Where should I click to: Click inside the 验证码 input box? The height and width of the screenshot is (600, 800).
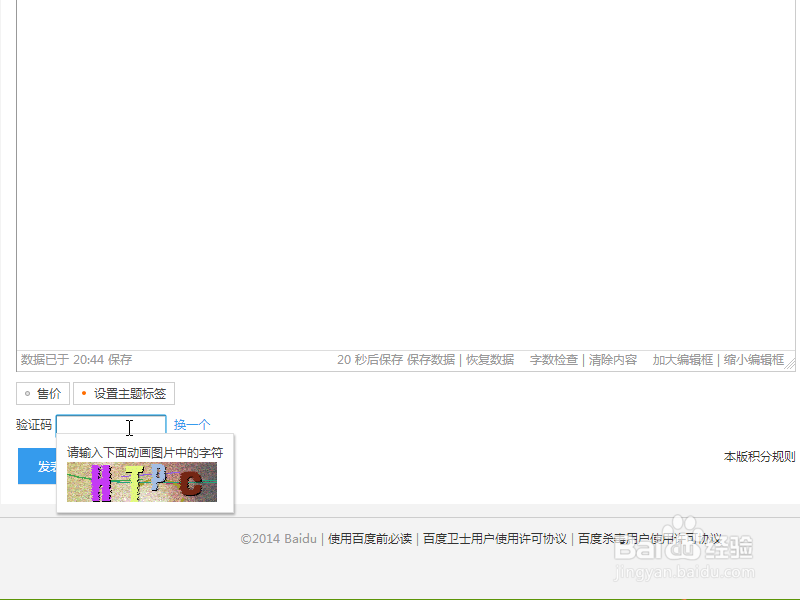112,424
